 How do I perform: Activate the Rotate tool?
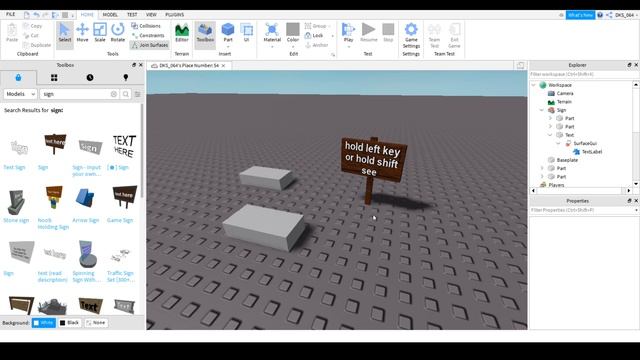point(118,33)
